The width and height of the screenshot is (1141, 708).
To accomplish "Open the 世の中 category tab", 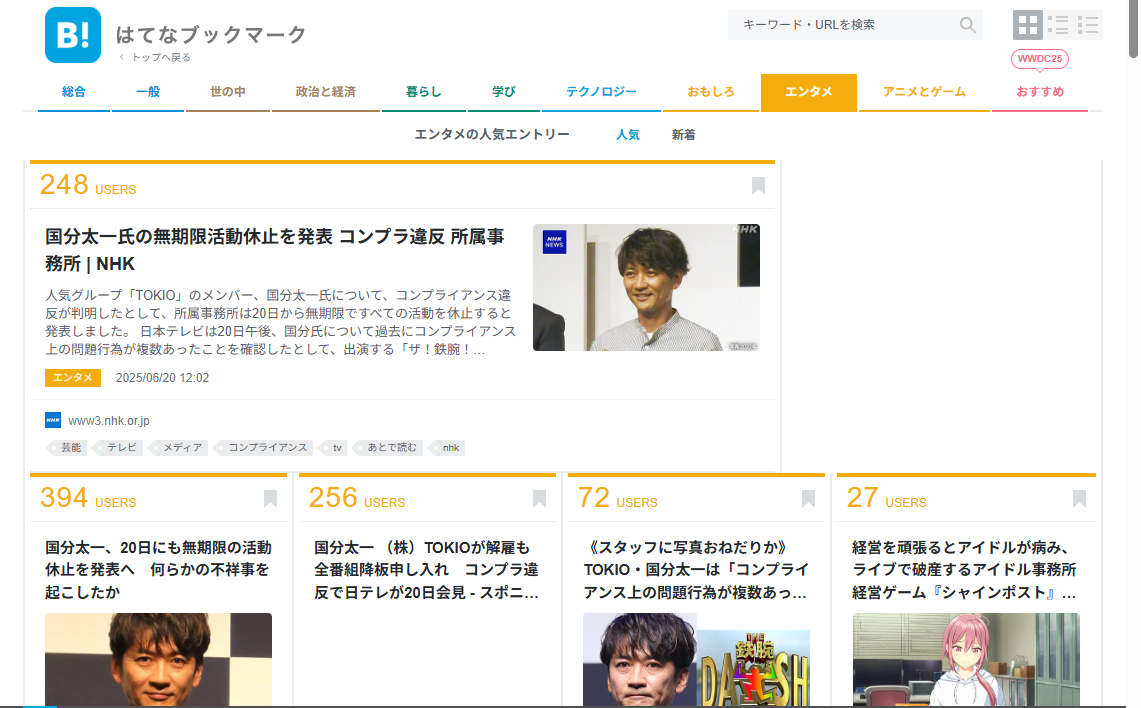I will (228, 92).
